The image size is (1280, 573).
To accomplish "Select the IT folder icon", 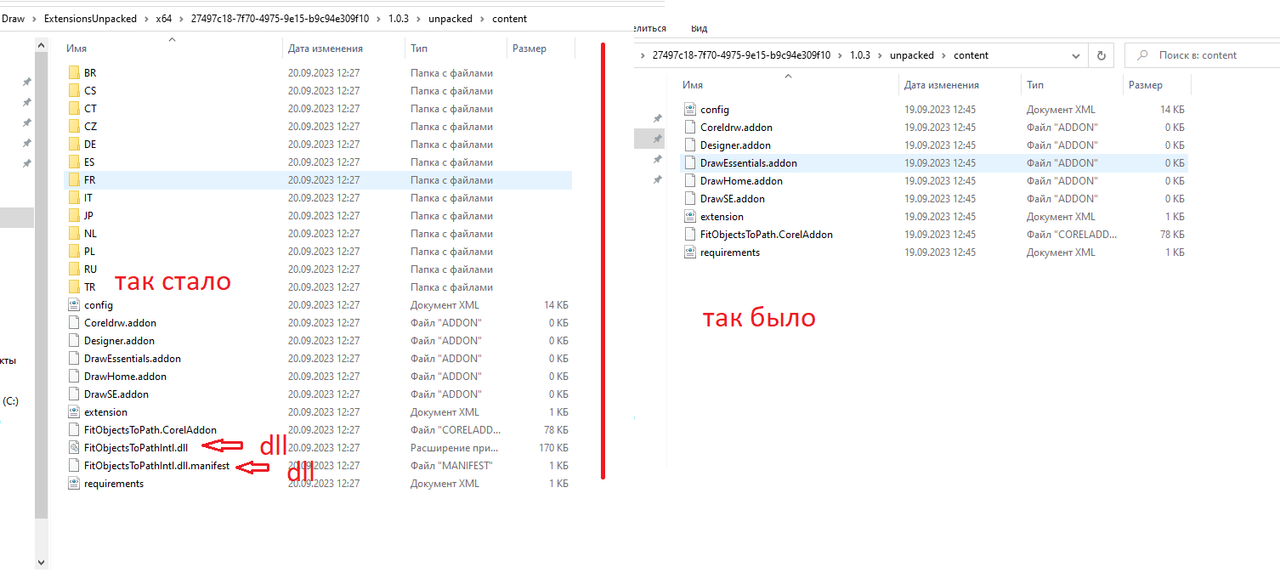I will tap(74, 198).
